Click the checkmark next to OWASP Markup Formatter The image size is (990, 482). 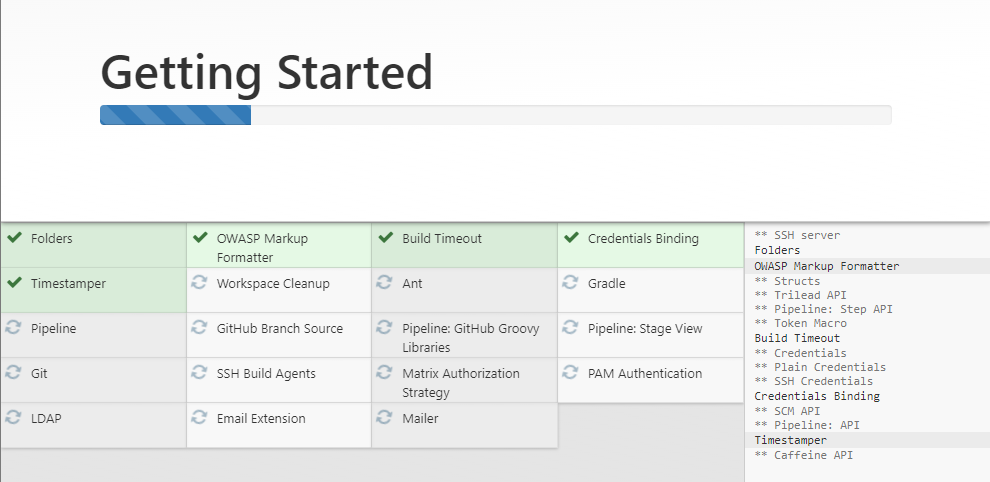point(200,239)
